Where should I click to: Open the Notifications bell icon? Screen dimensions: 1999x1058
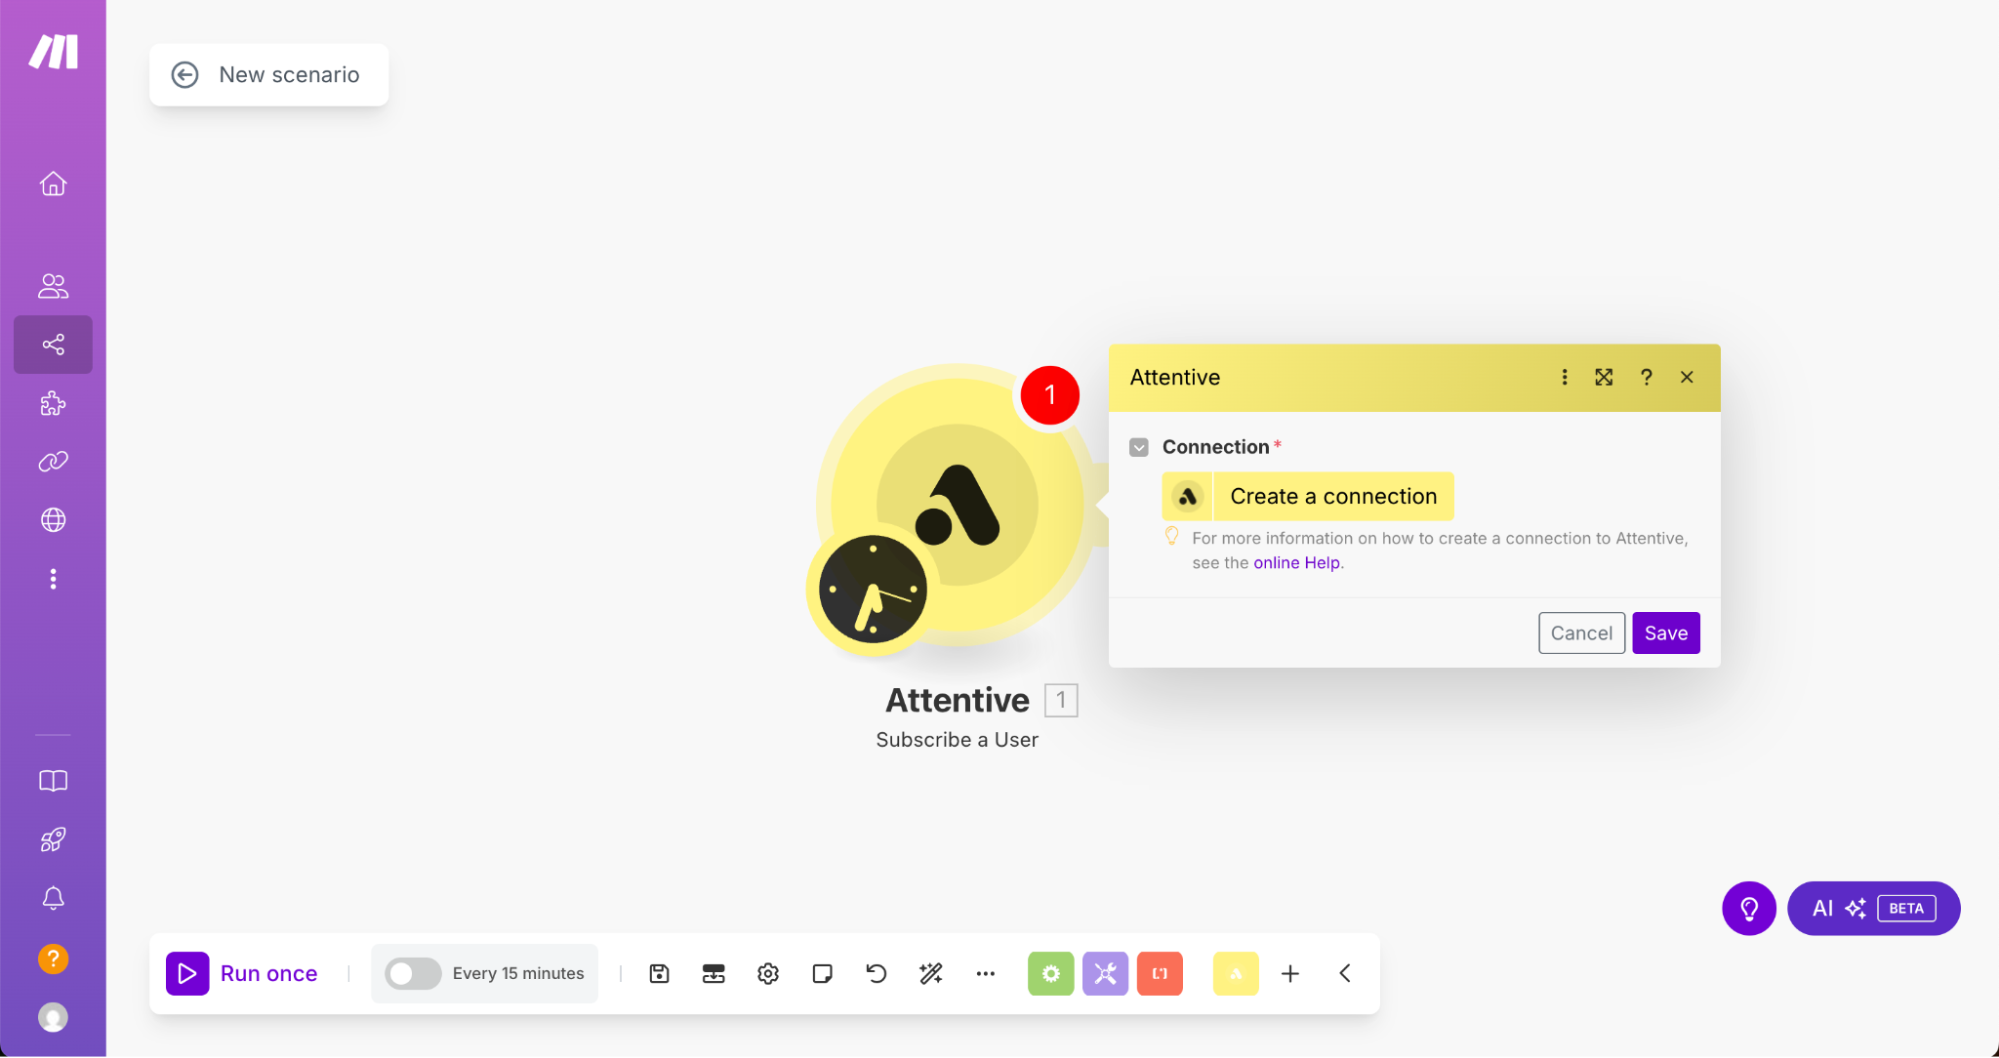[x=53, y=898]
